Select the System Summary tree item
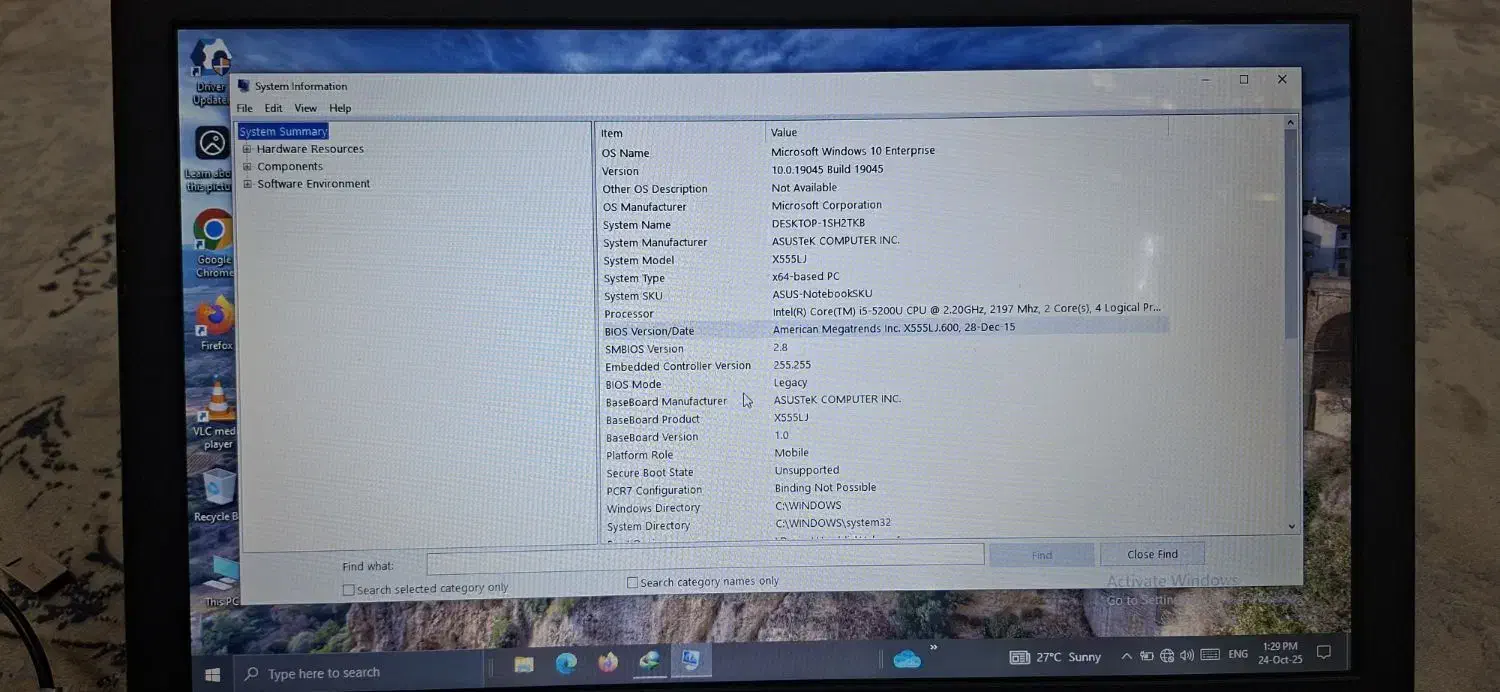 pyautogui.click(x=283, y=131)
